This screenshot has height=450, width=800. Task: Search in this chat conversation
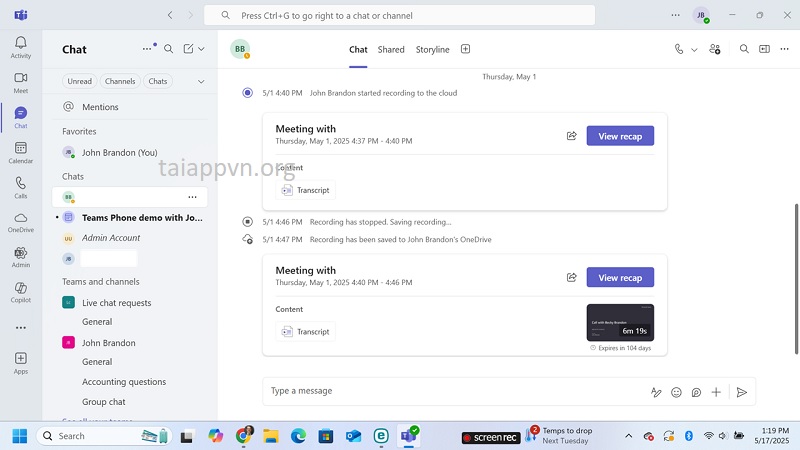[744, 49]
